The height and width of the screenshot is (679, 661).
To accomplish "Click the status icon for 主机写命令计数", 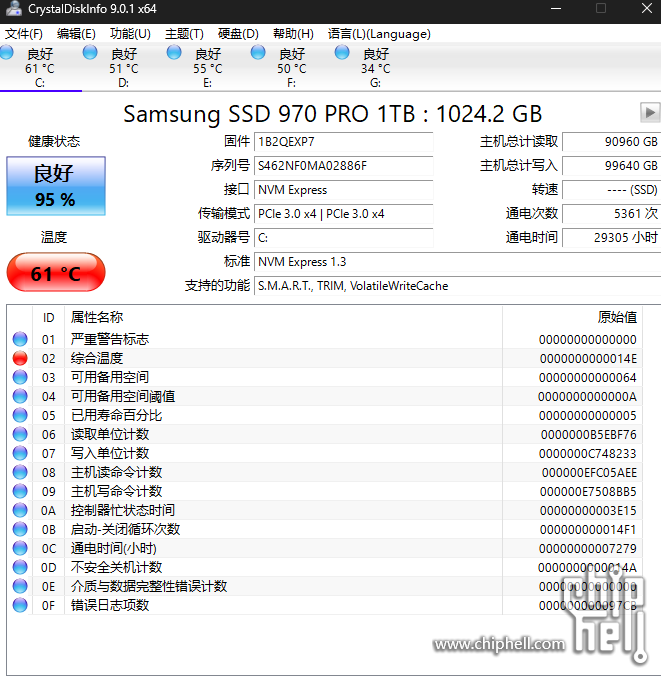I will [20, 491].
